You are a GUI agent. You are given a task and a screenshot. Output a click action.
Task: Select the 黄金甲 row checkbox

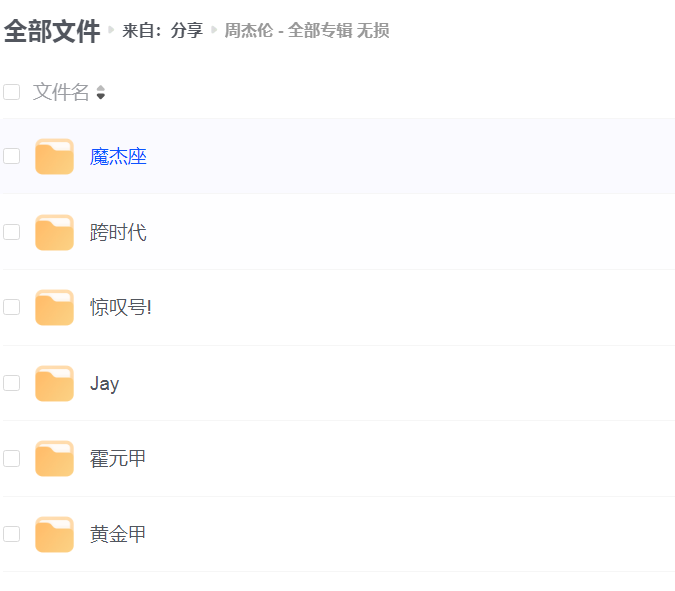(12, 534)
